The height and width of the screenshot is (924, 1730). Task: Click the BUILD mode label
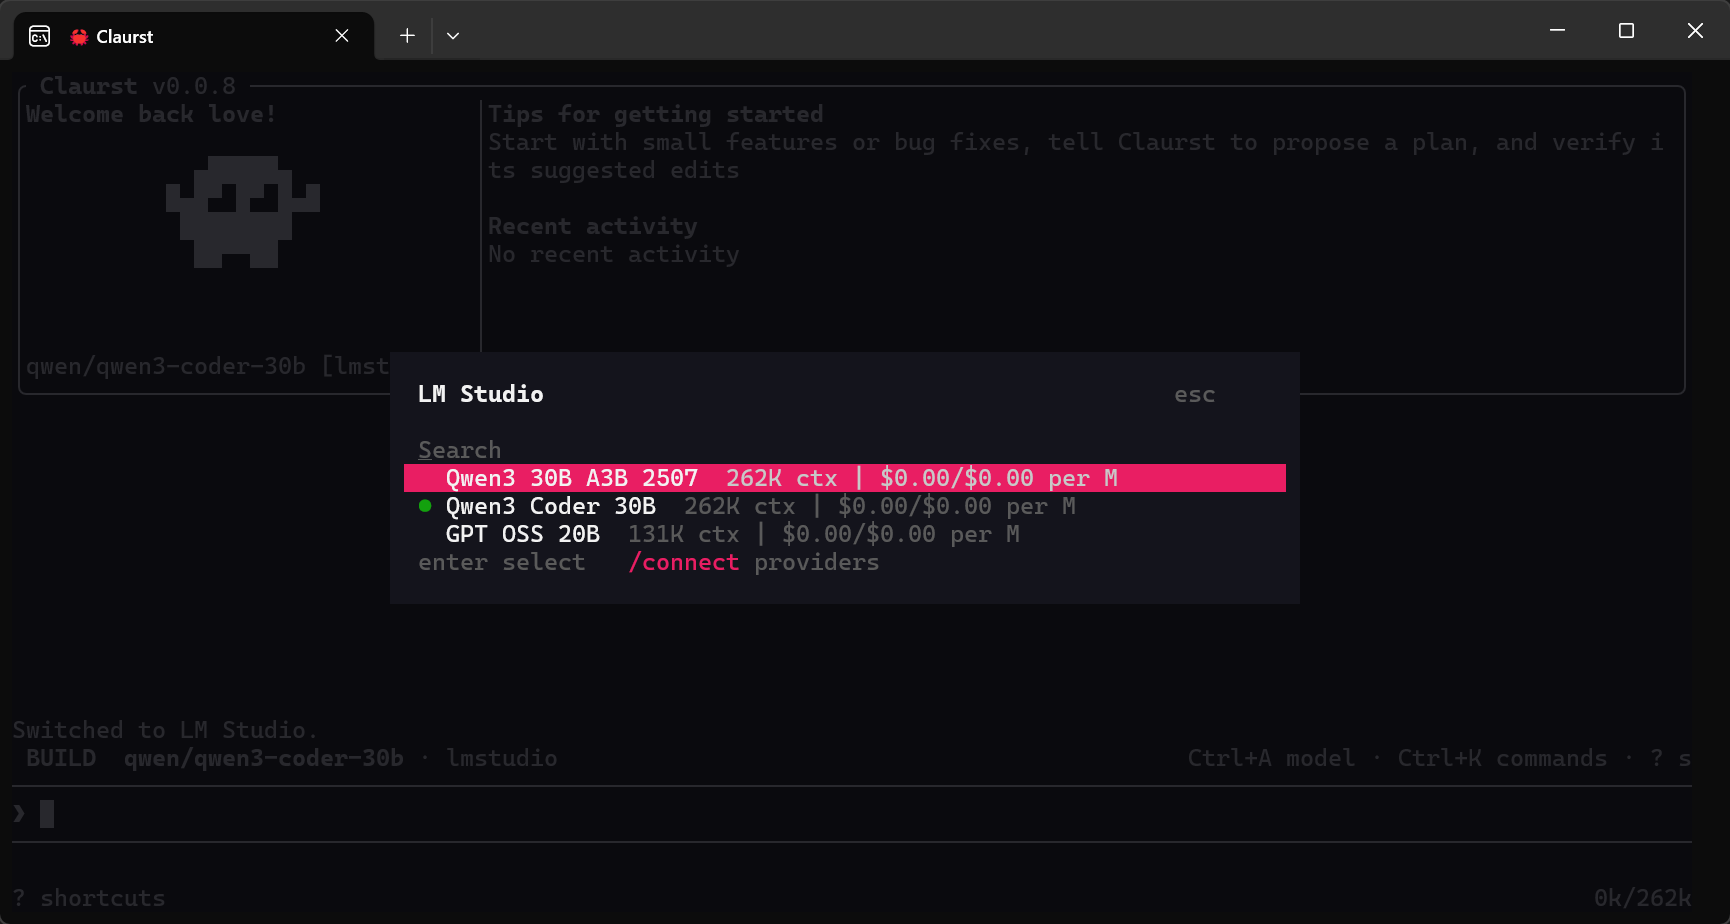(x=61, y=758)
